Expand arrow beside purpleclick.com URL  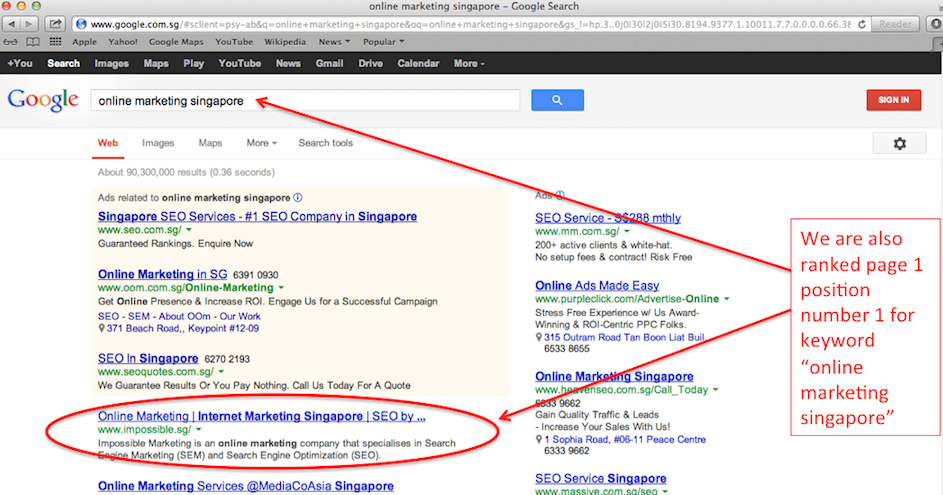coord(726,299)
